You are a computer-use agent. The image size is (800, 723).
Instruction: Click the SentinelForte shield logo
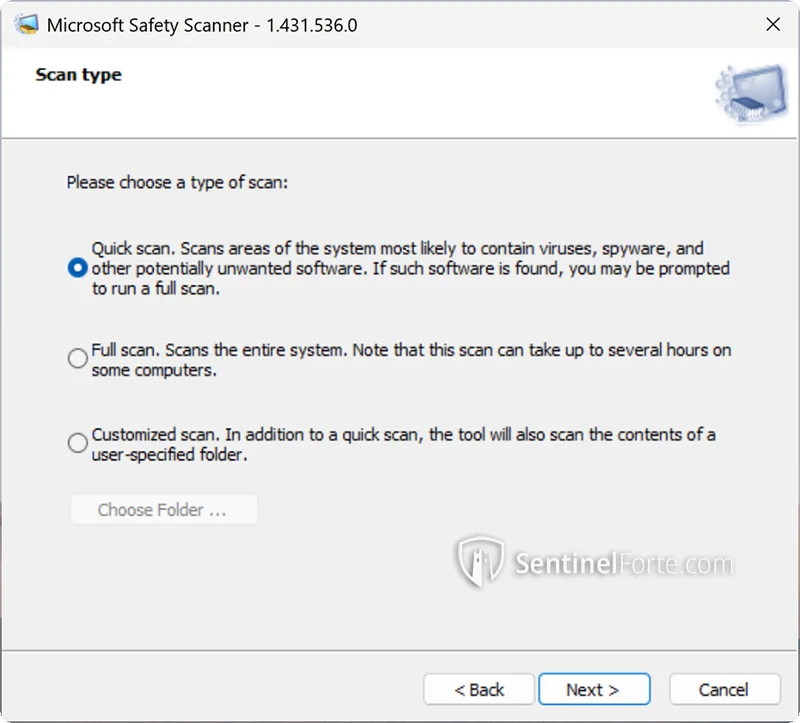(480, 562)
